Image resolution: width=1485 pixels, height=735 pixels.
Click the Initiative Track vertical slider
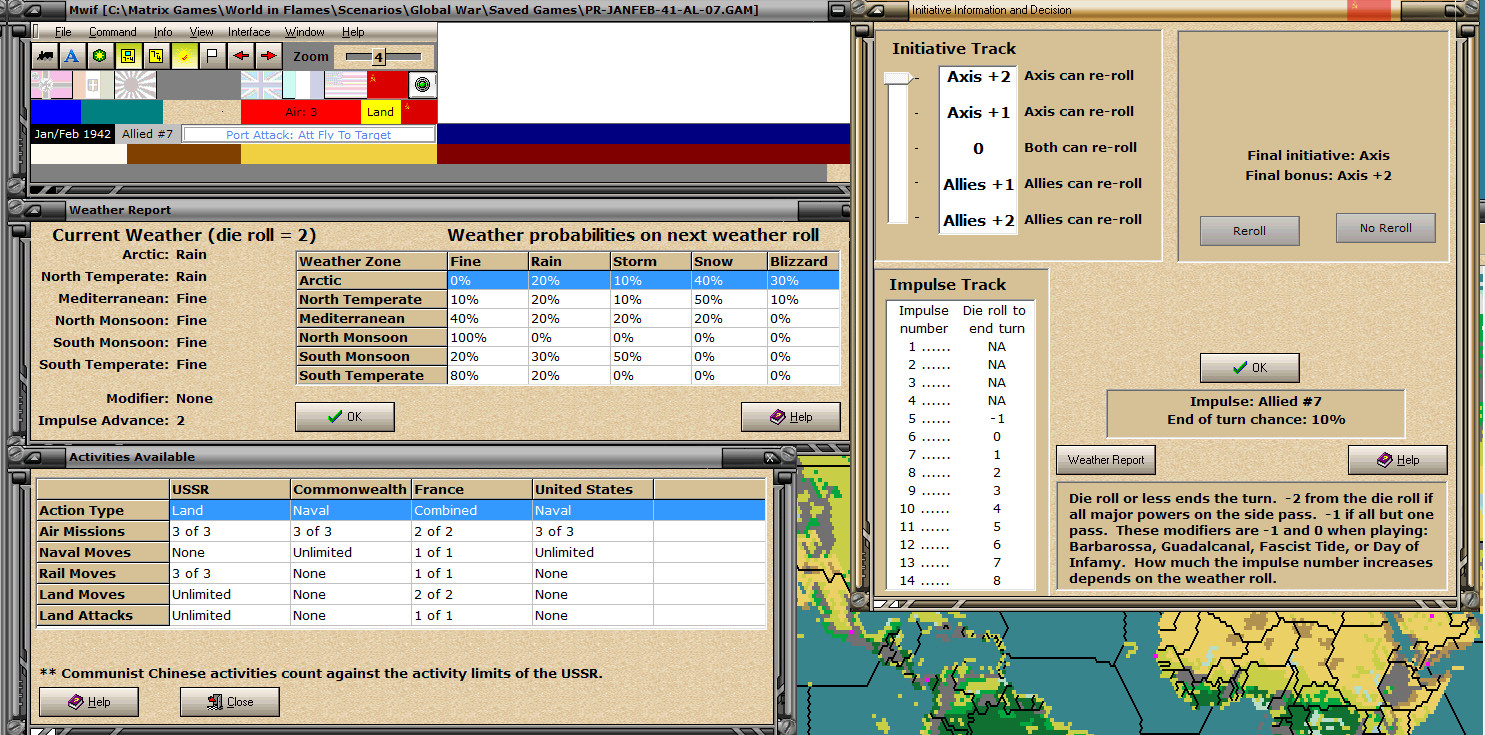click(x=897, y=148)
